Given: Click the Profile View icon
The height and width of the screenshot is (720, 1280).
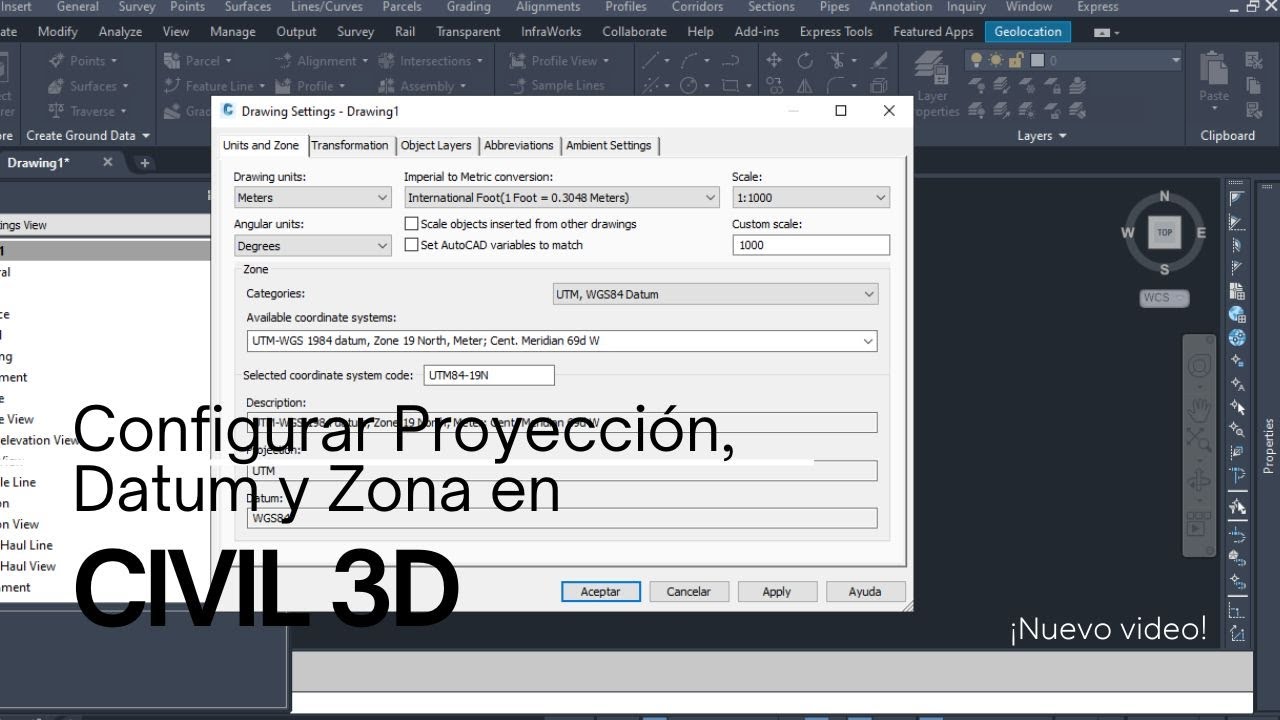Looking at the screenshot, I should (x=517, y=61).
